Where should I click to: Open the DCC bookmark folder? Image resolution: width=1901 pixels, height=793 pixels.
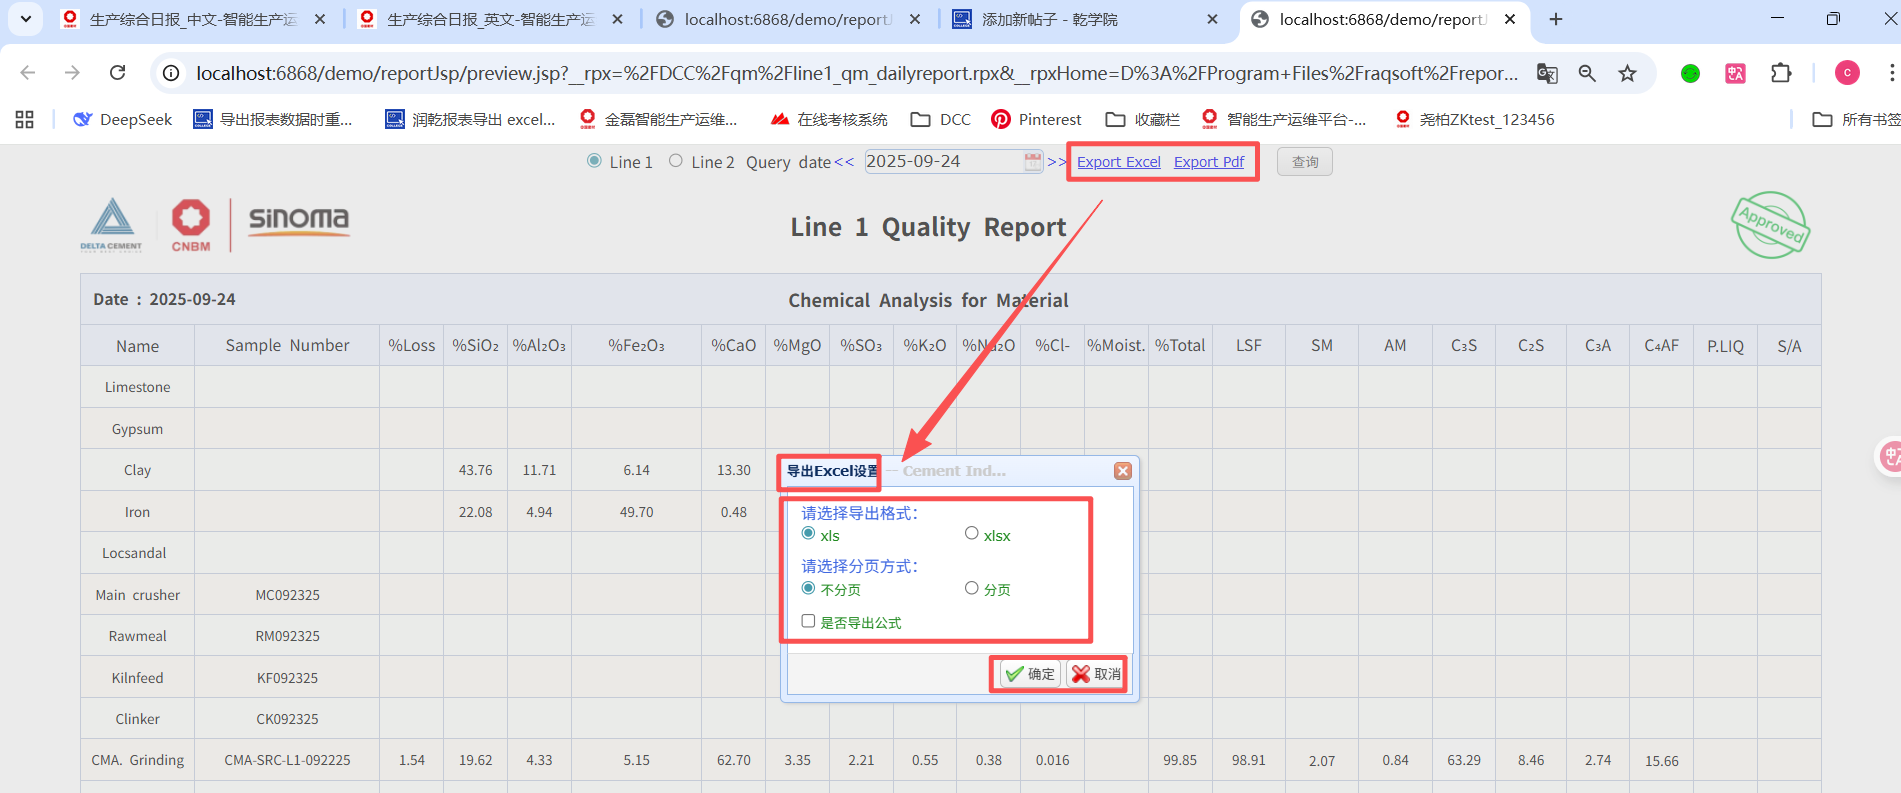click(941, 120)
